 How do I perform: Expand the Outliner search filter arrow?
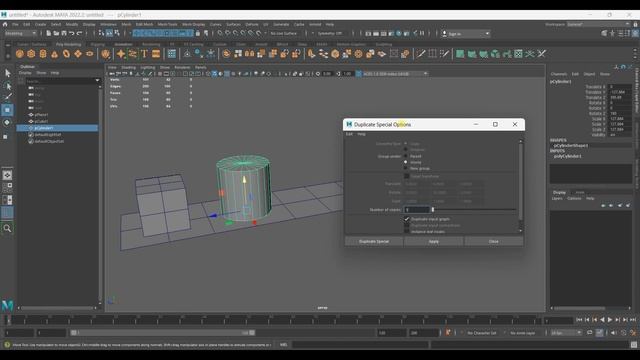97,80
